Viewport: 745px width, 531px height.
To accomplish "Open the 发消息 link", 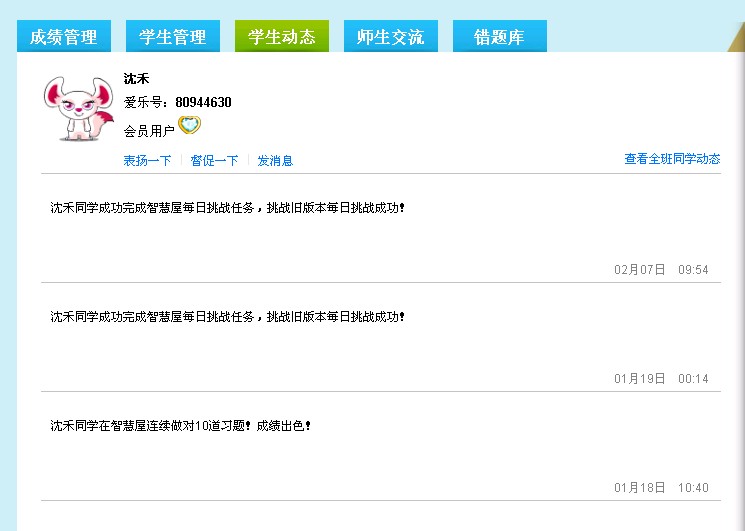I will click(x=275, y=160).
